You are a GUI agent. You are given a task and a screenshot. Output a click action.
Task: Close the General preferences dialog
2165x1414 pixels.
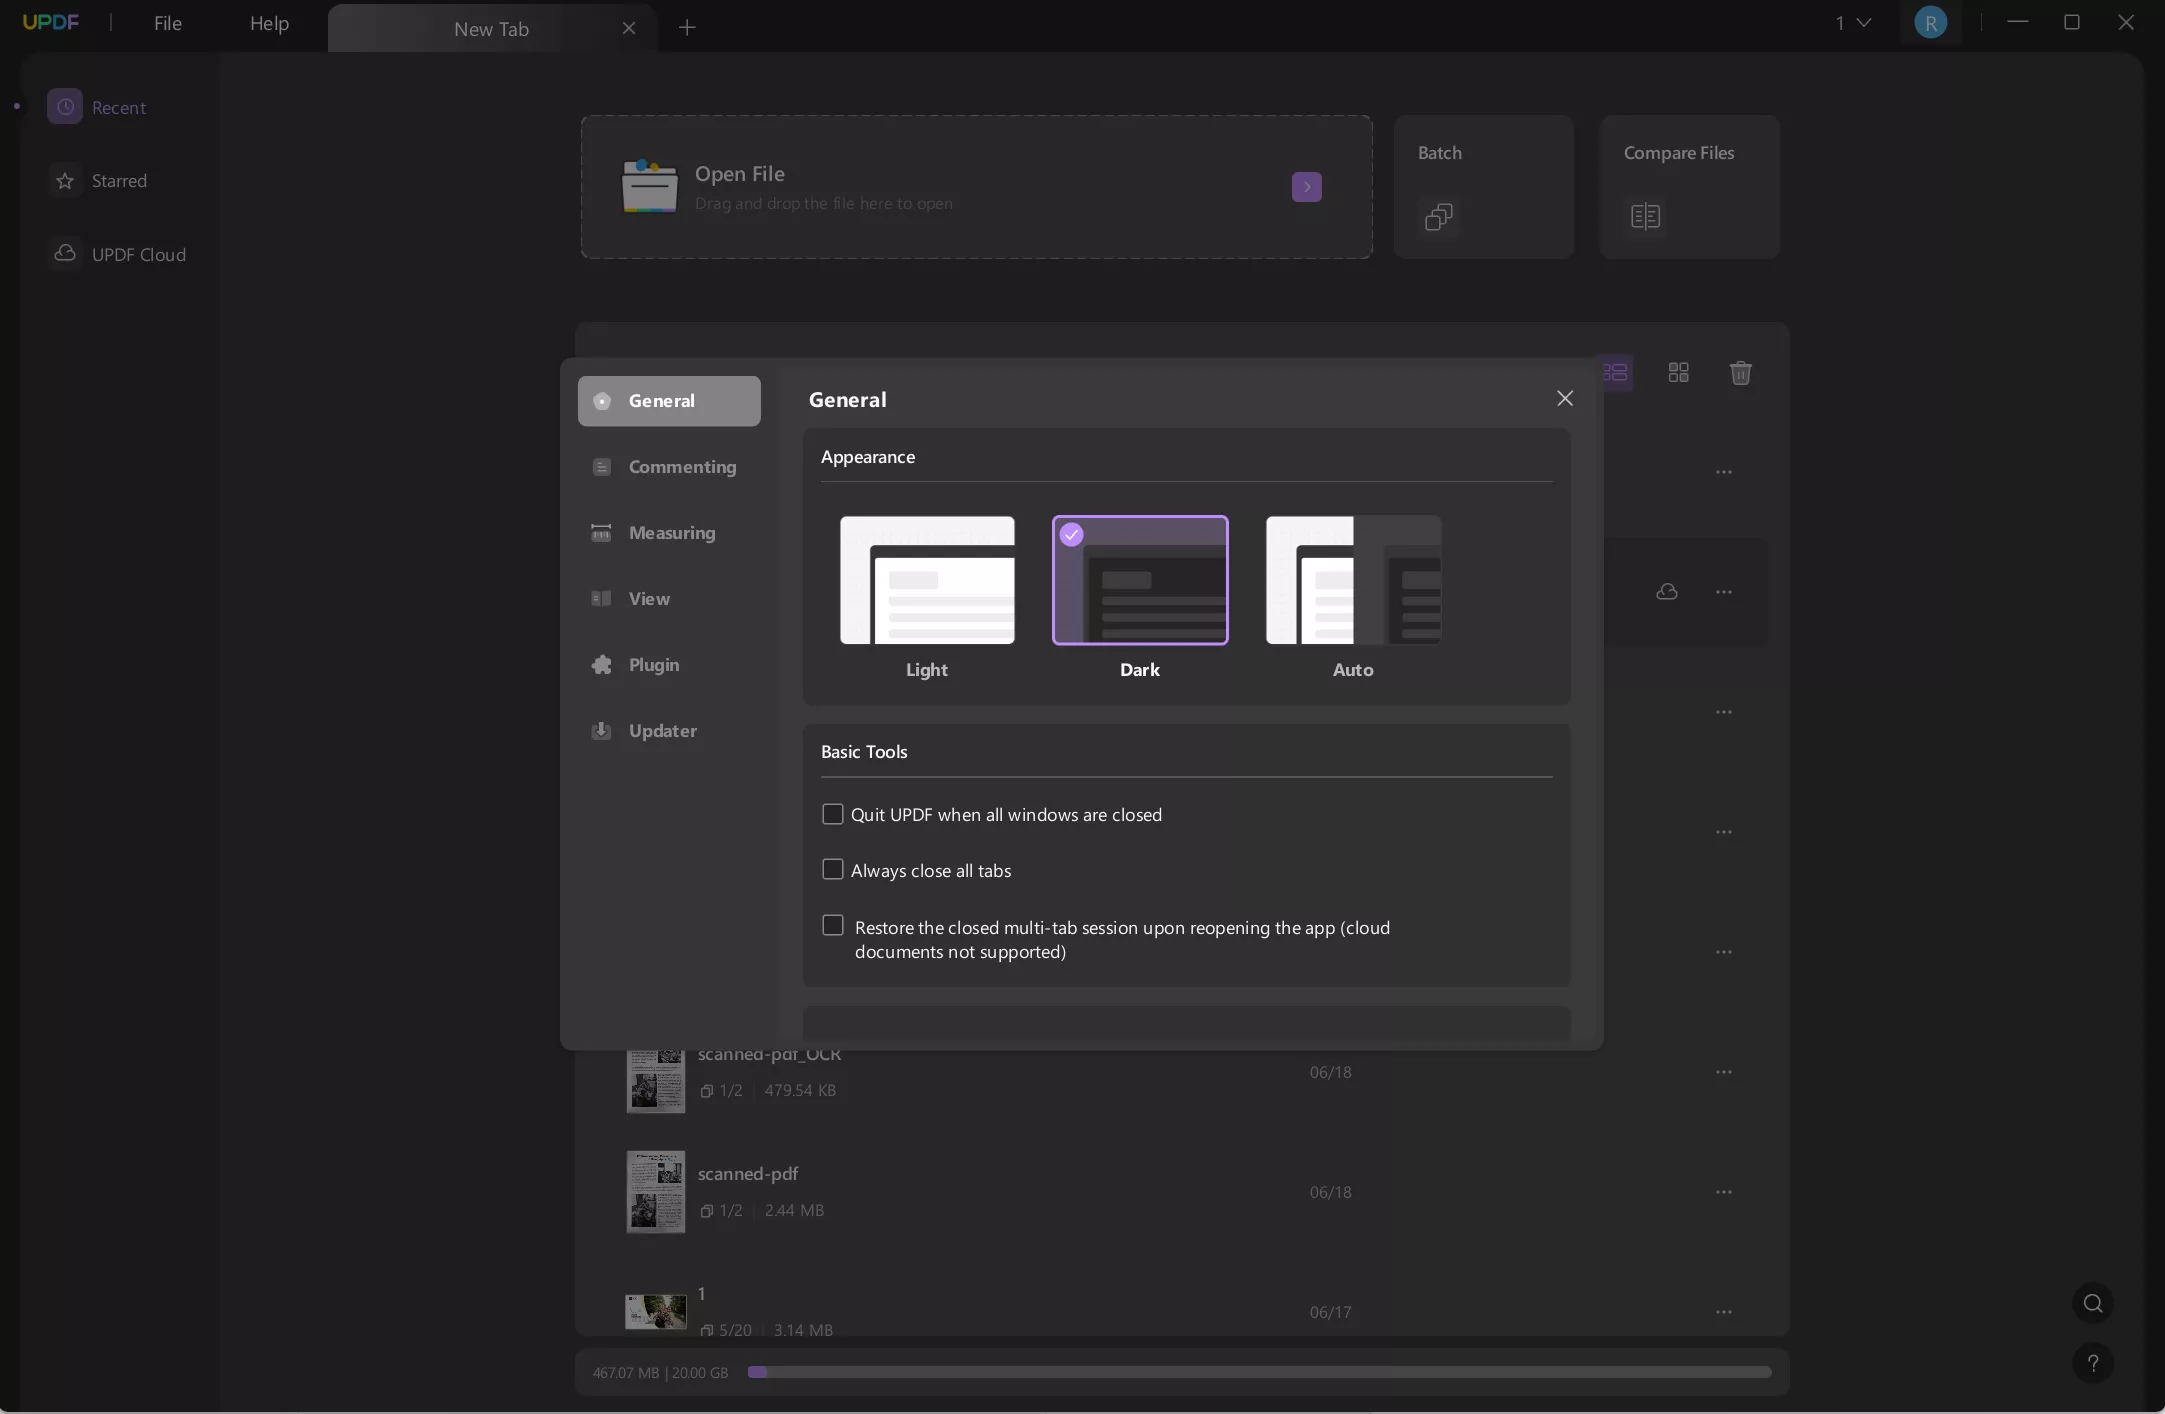1565,399
